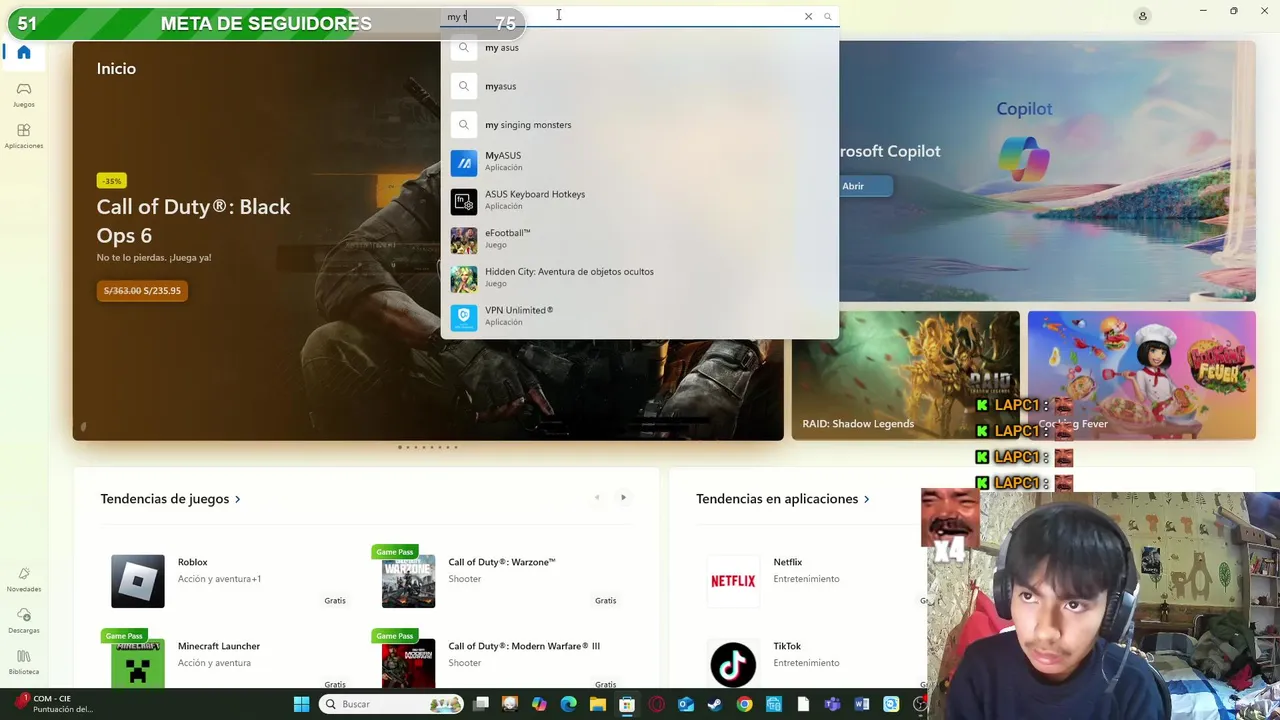Open Microsoft Teams from taskbar
The width and height of the screenshot is (1280, 720).
(x=832, y=704)
